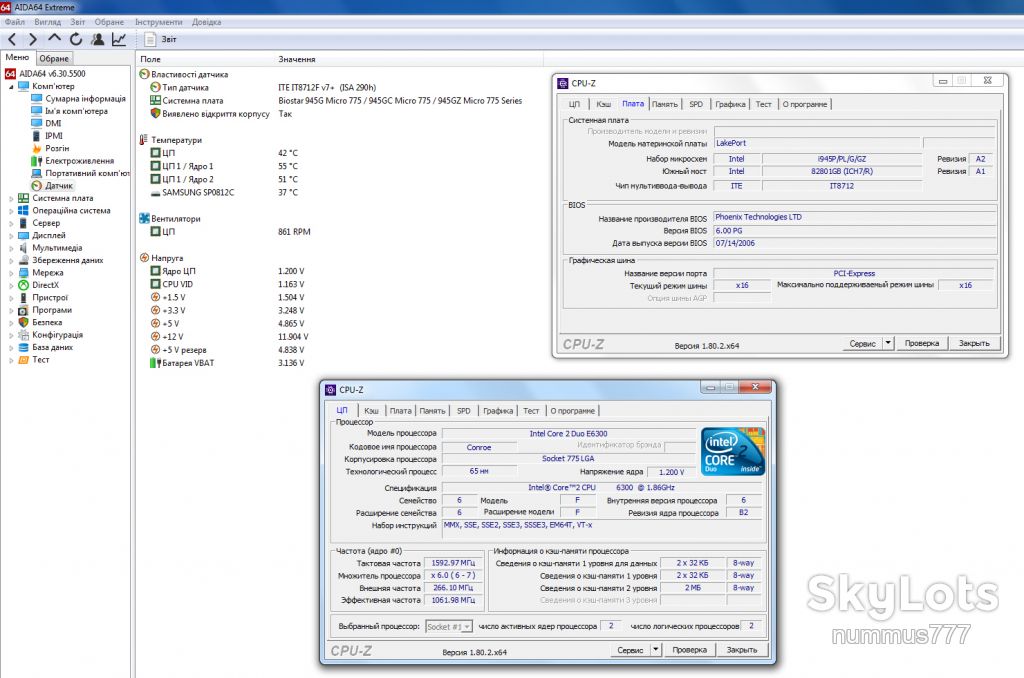Open the Інструменти menu
The width and height of the screenshot is (1024, 678).
[x=159, y=22]
